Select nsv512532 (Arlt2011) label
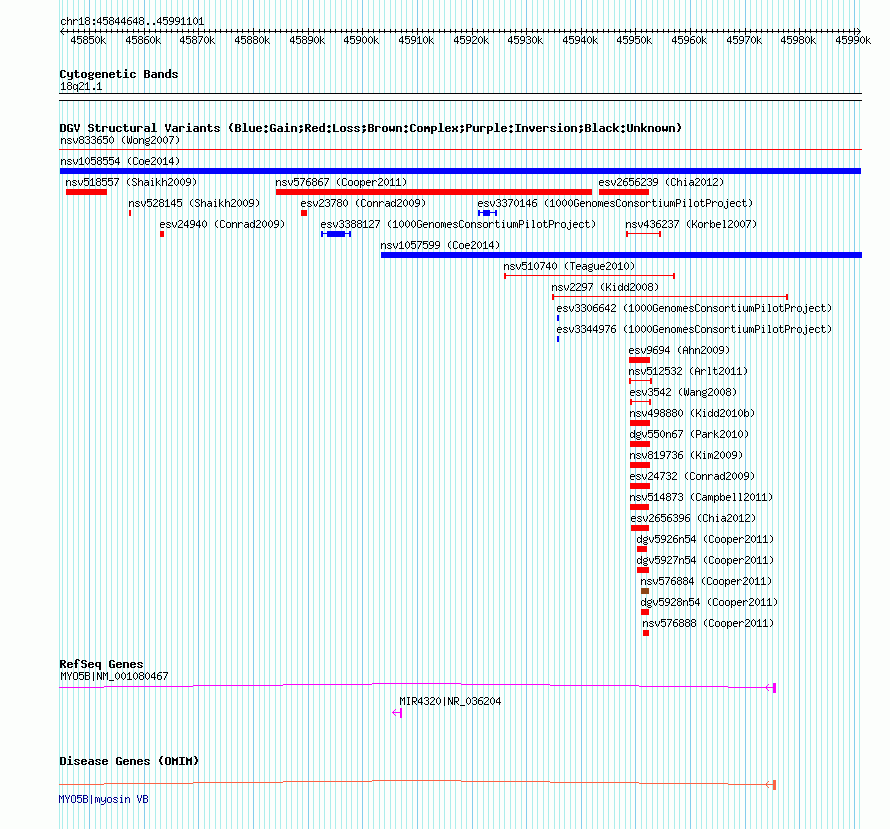The width and height of the screenshot is (890, 829). point(688,371)
